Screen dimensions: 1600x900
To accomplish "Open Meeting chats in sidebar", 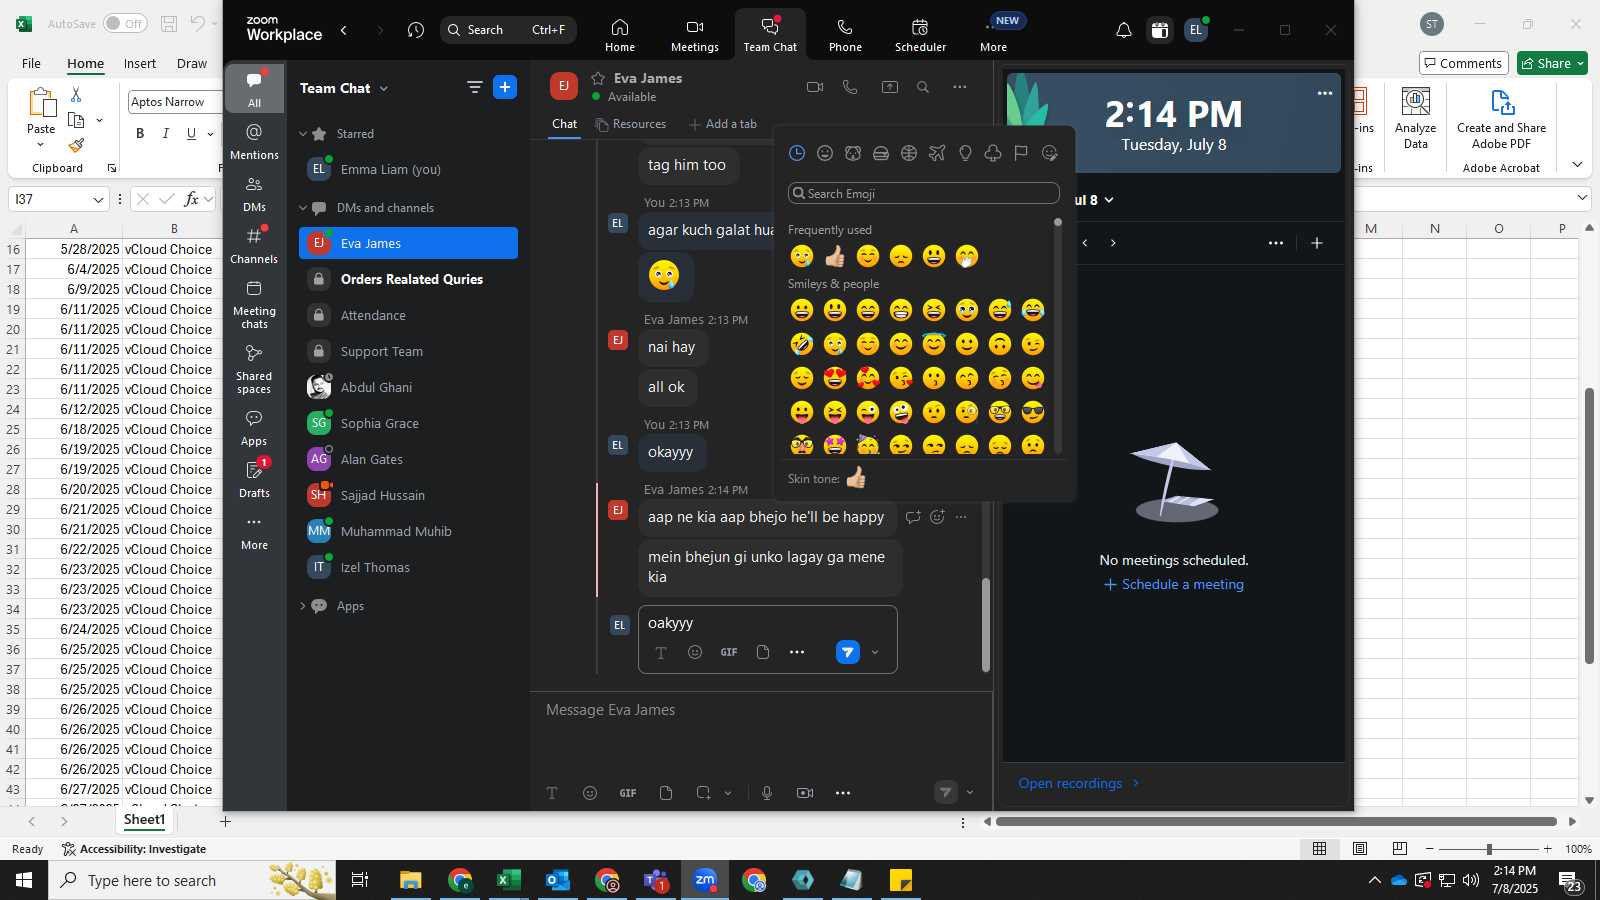I will click(x=254, y=304).
